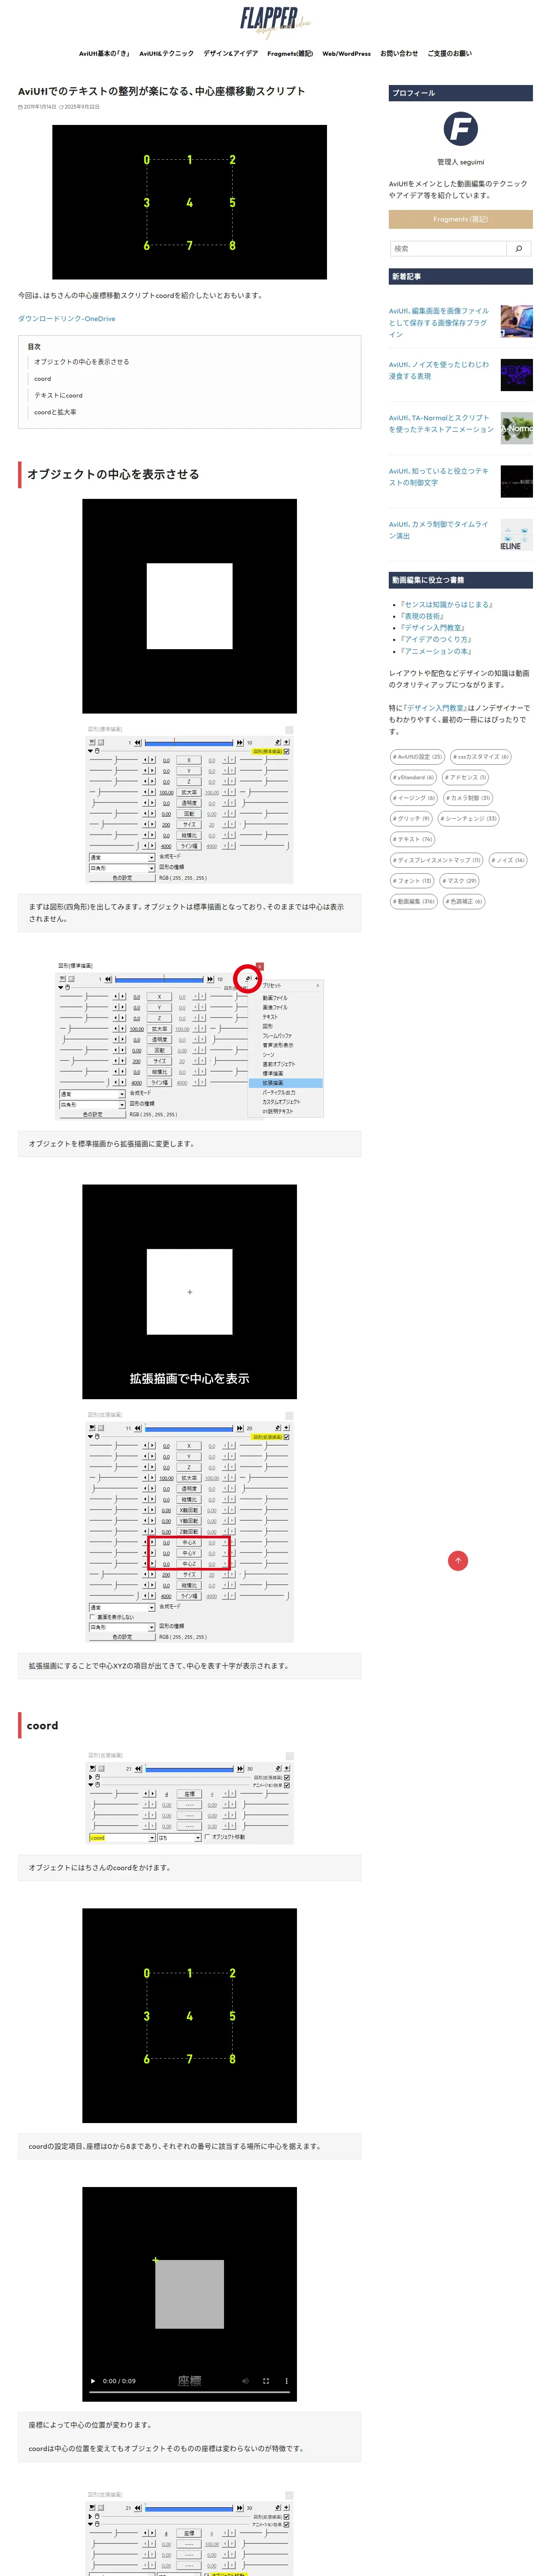Select the # シーンチェンジ (33) tag

pos(468,819)
